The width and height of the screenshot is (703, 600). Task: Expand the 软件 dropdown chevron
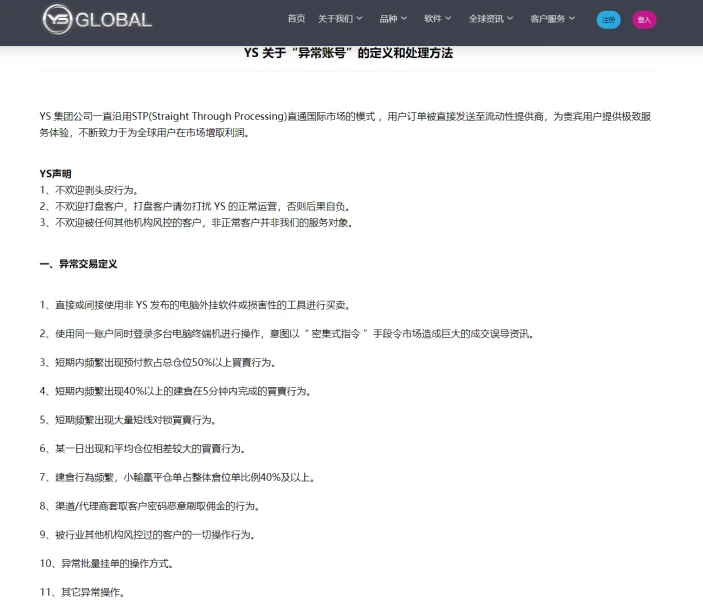(x=448, y=18)
